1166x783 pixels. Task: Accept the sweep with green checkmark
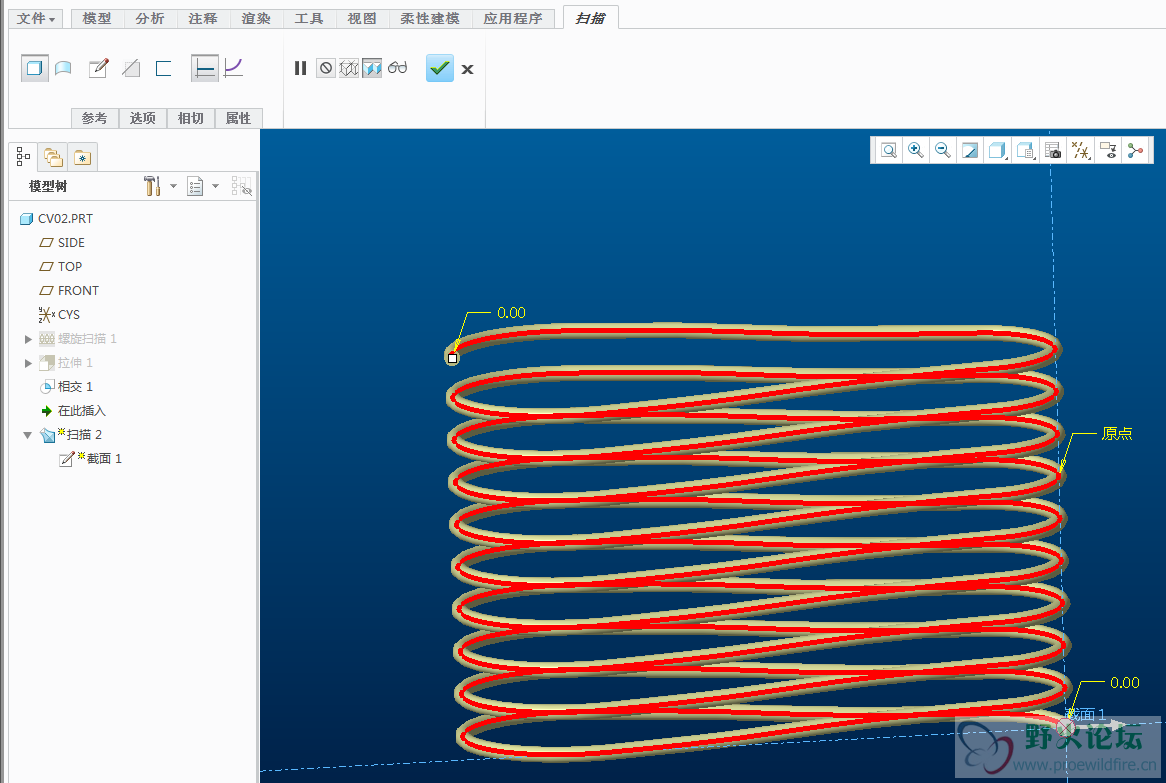click(439, 68)
